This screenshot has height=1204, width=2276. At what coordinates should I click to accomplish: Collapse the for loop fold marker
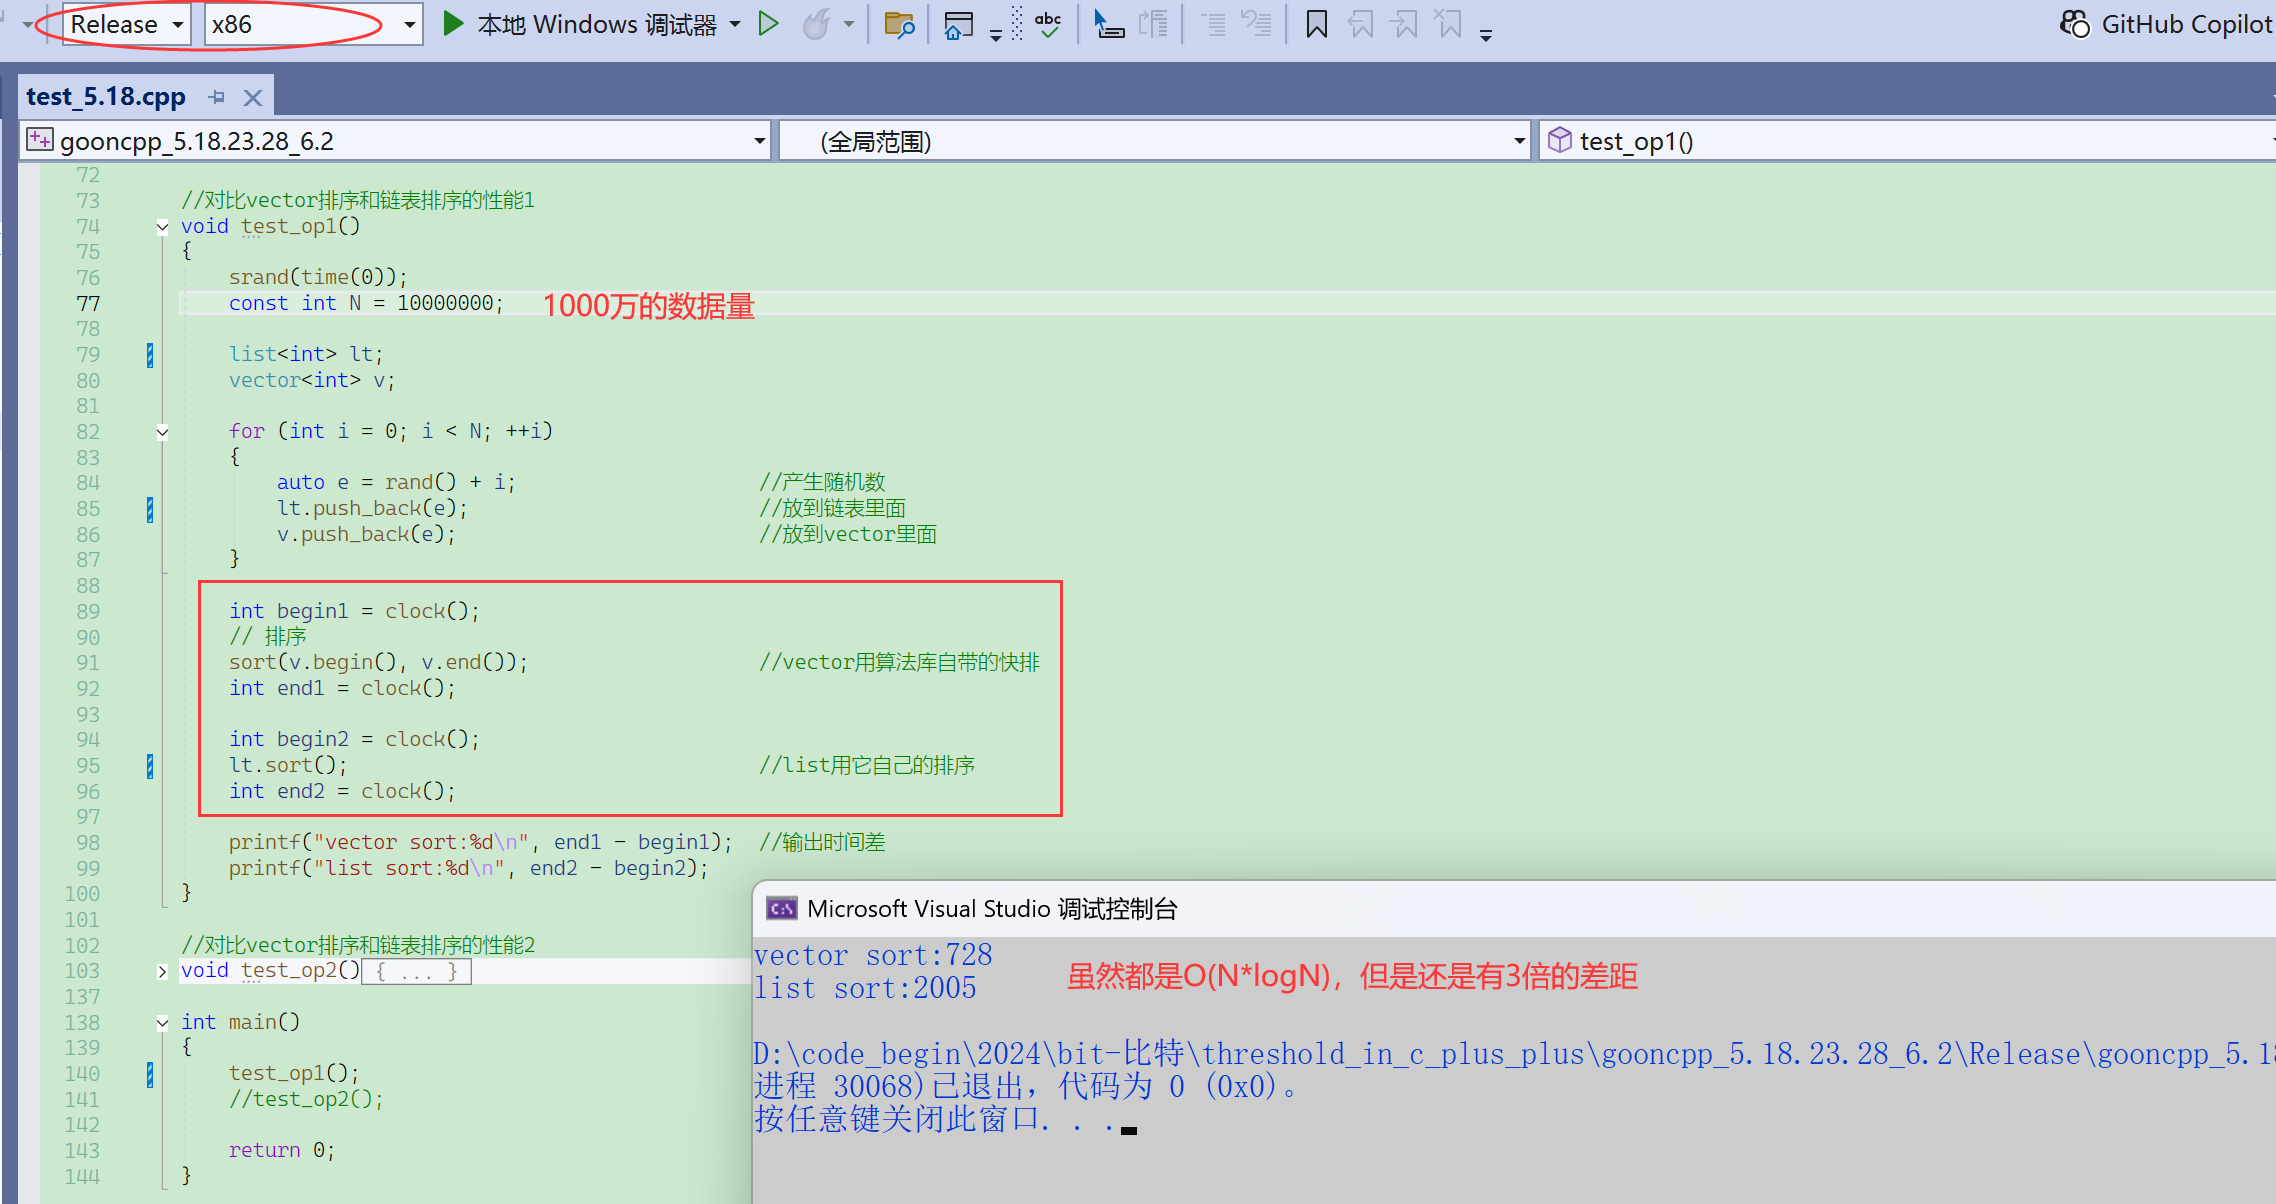click(x=162, y=432)
